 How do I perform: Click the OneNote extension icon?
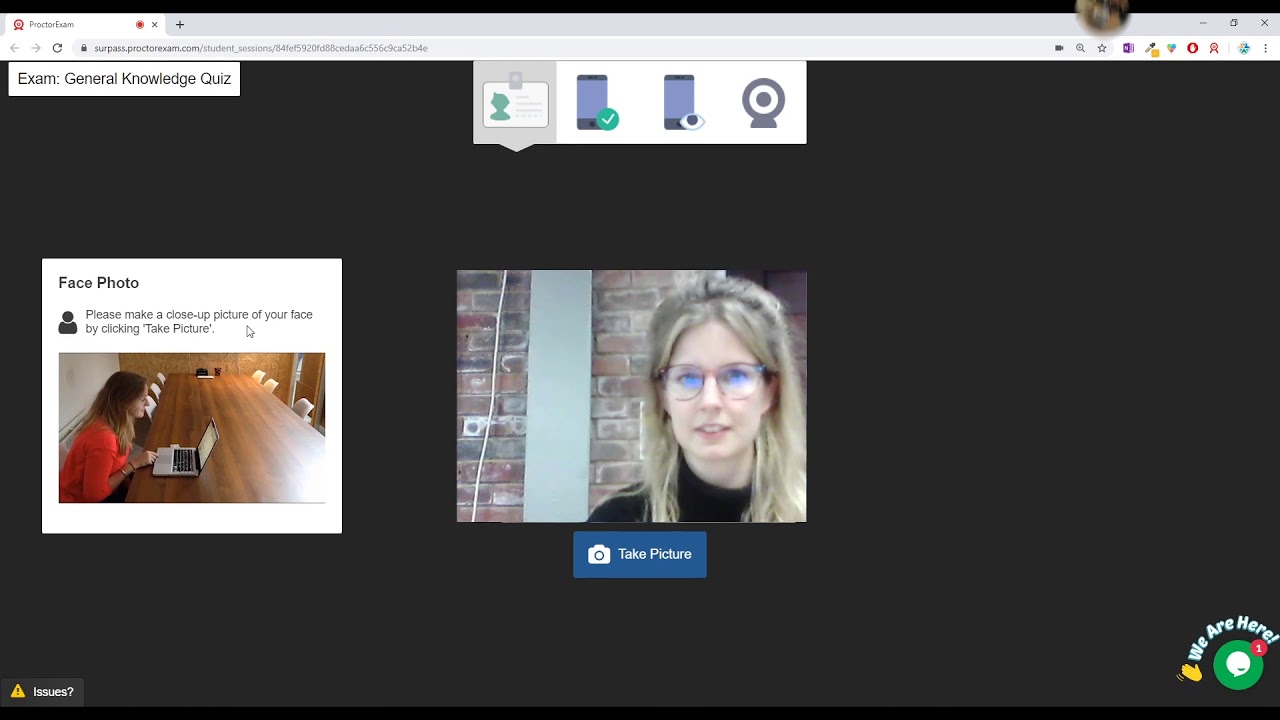click(1128, 48)
